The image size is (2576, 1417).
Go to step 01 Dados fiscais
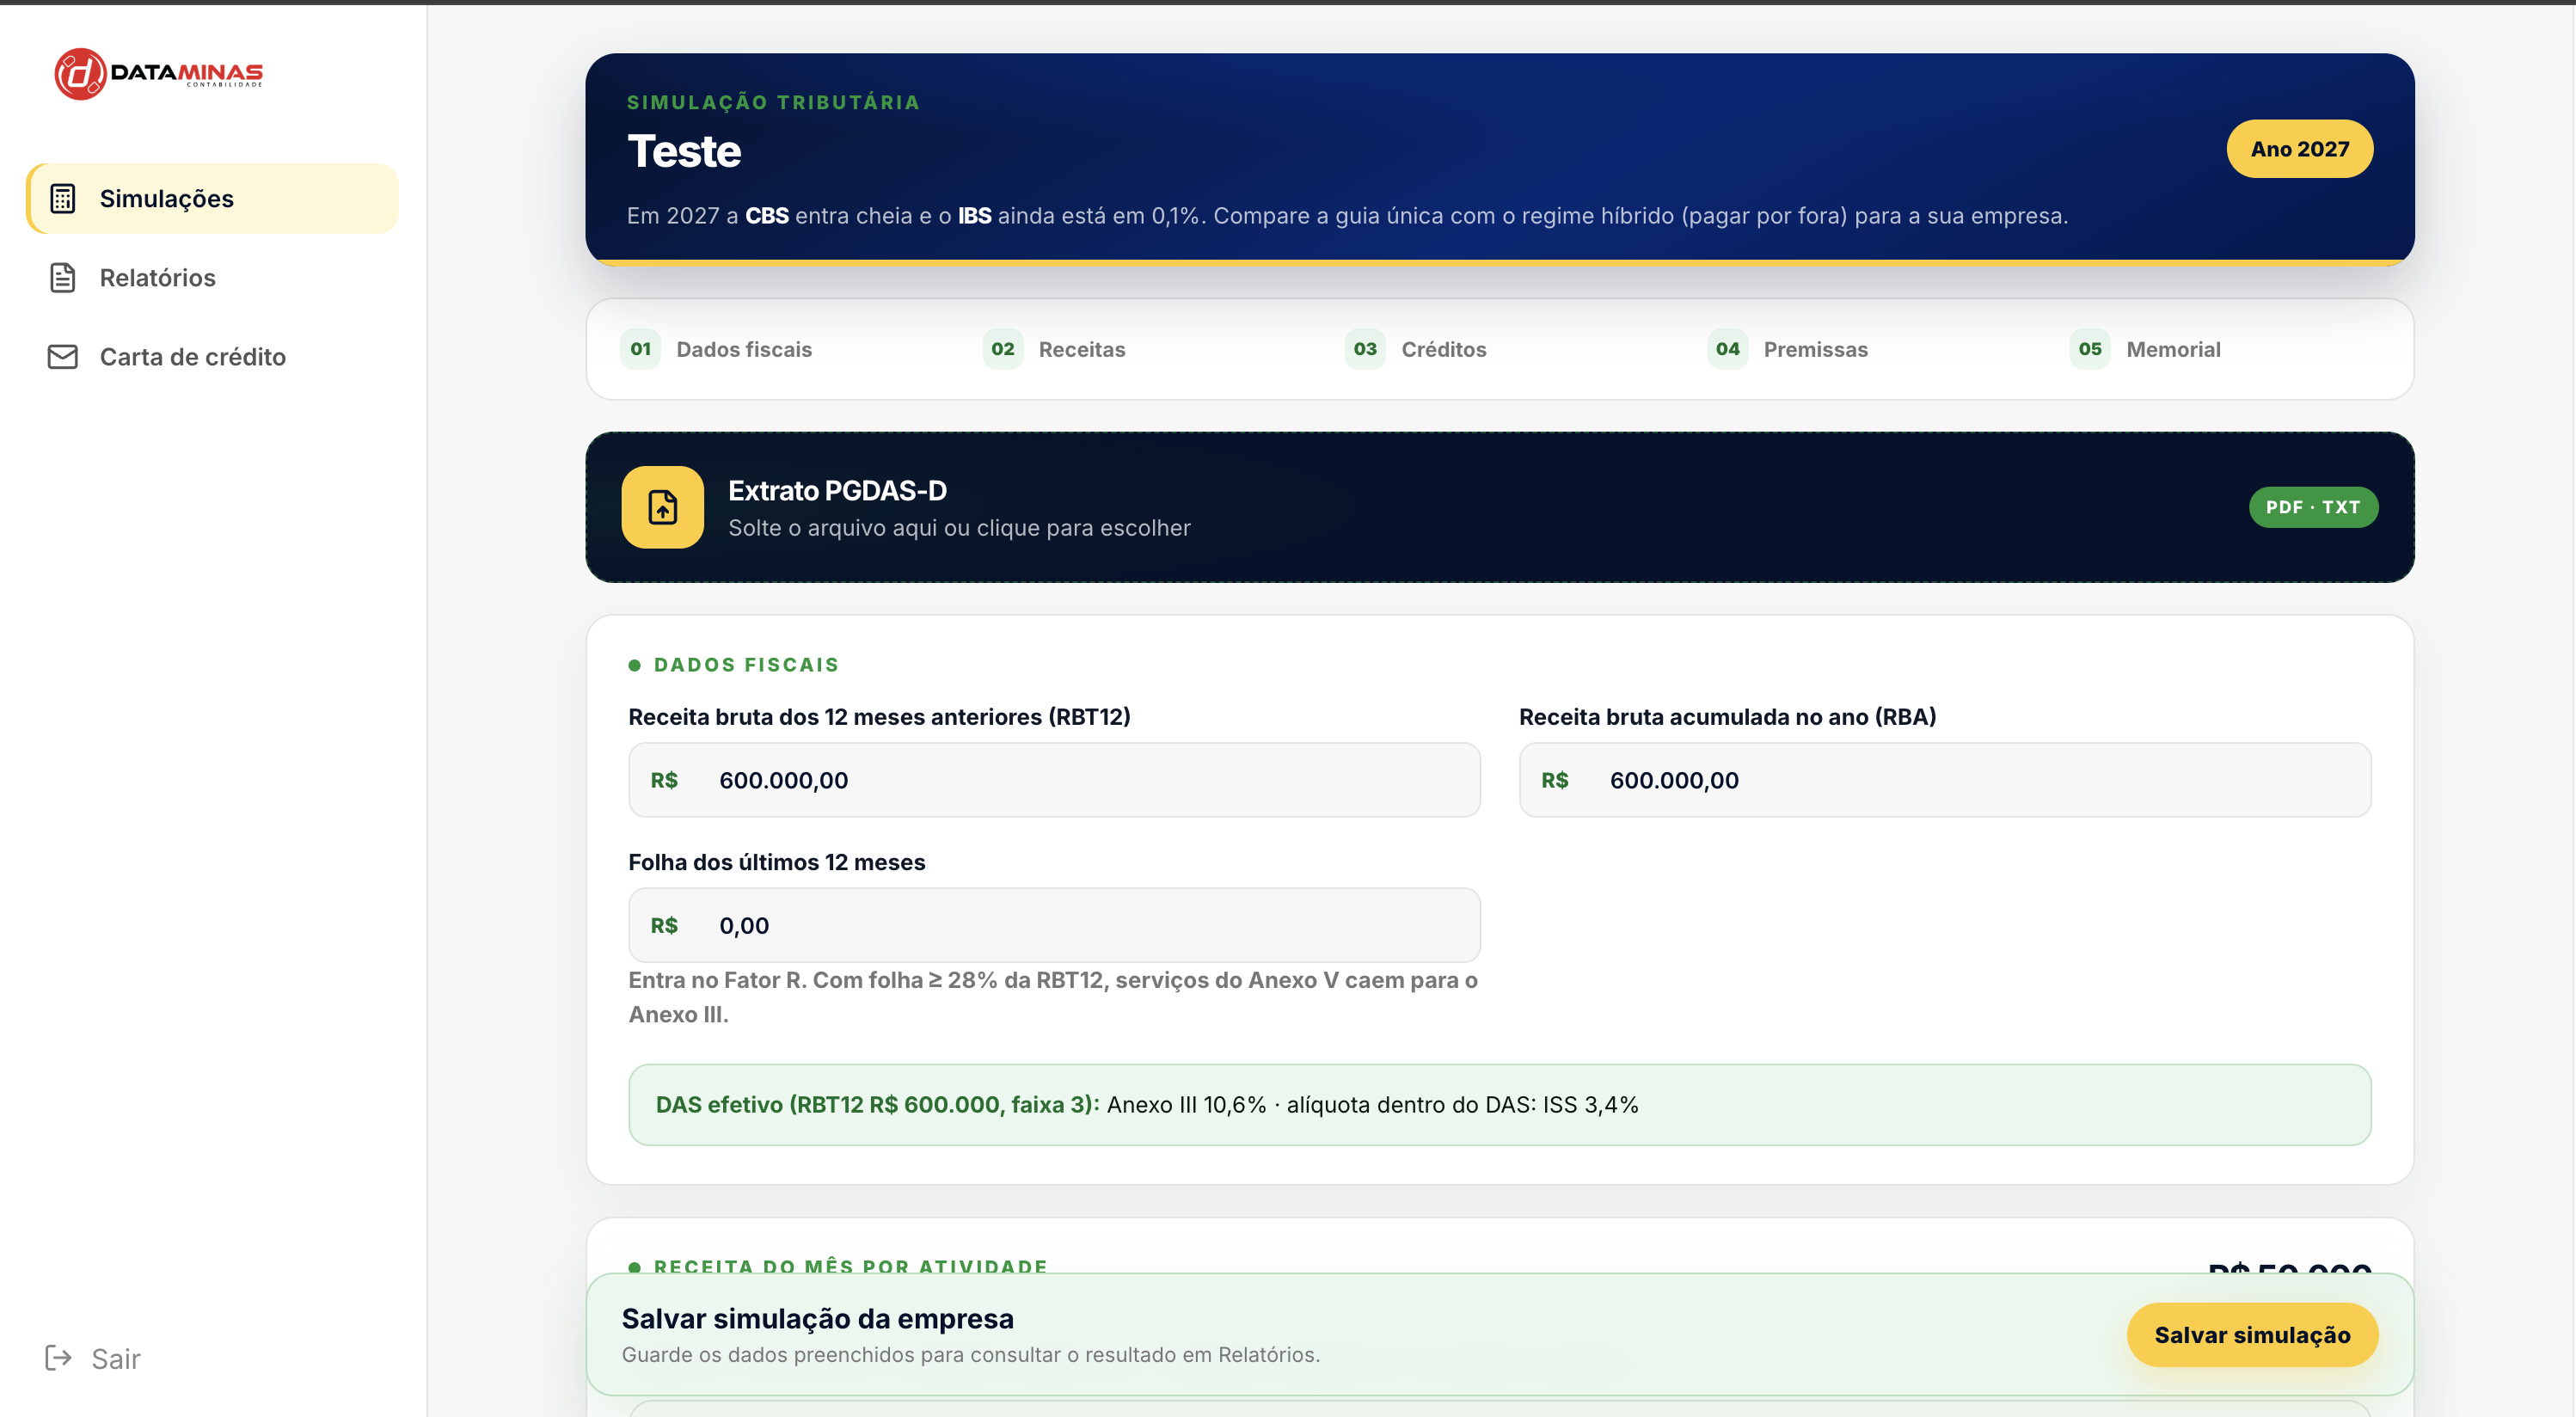(716, 349)
